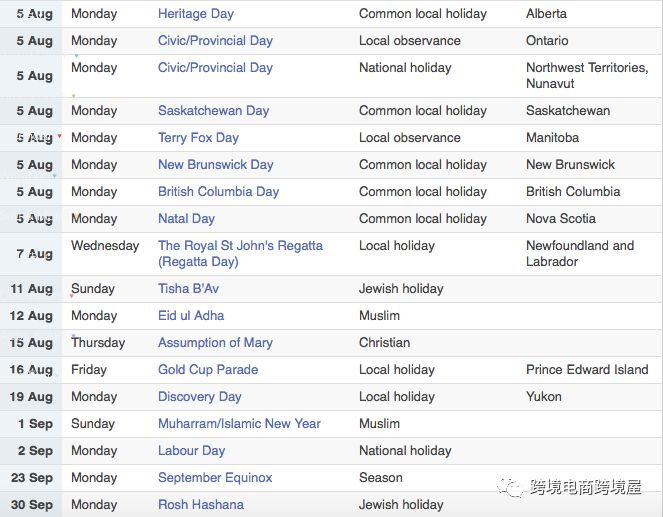Viewport: 663px width, 517px height.
Task: Open New Brunswick Day link
Action: coord(216,164)
